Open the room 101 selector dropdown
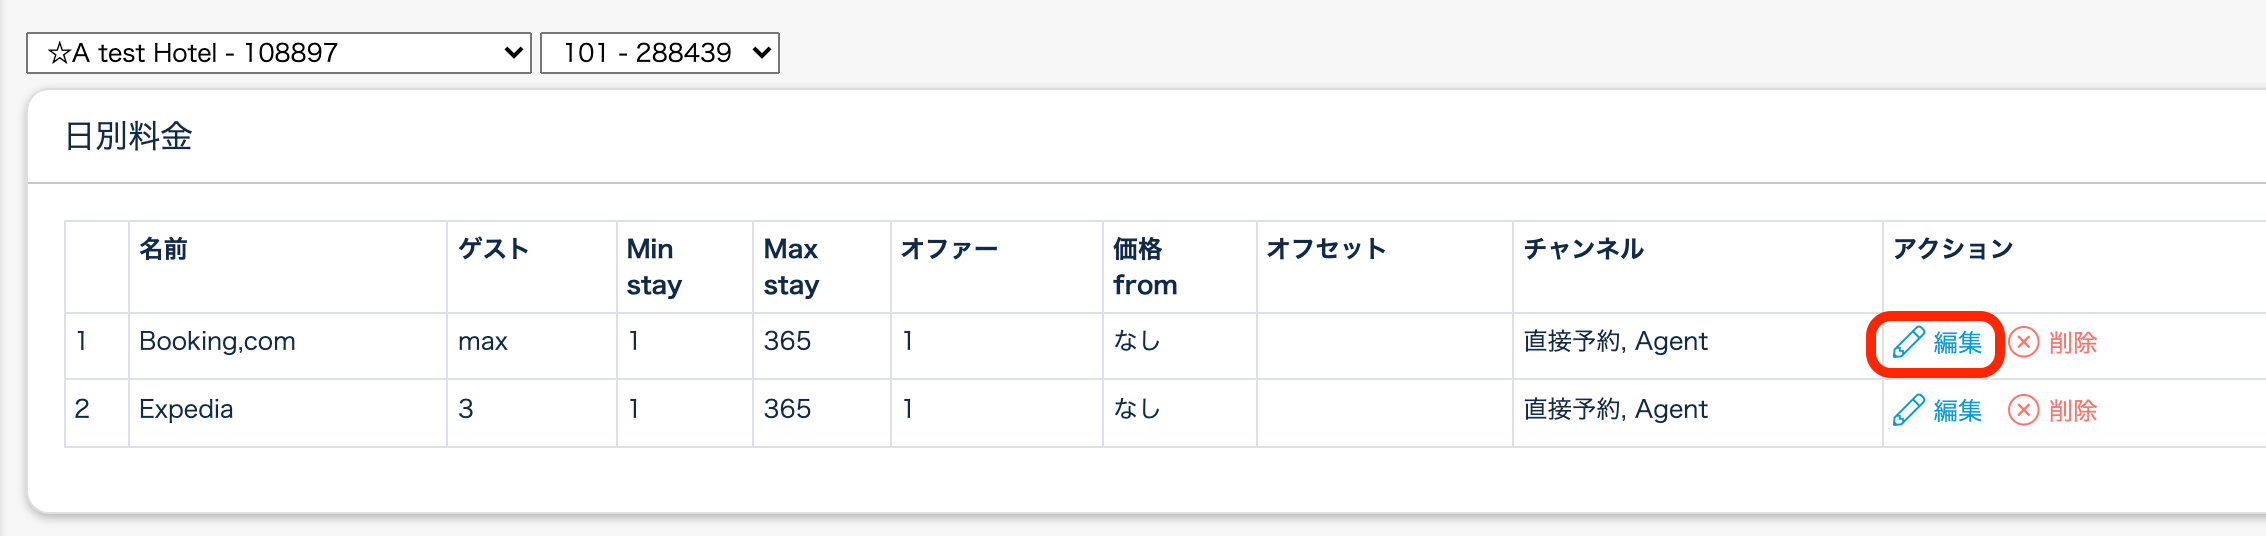This screenshot has width=2266, height=536. (x=659, y=53)
